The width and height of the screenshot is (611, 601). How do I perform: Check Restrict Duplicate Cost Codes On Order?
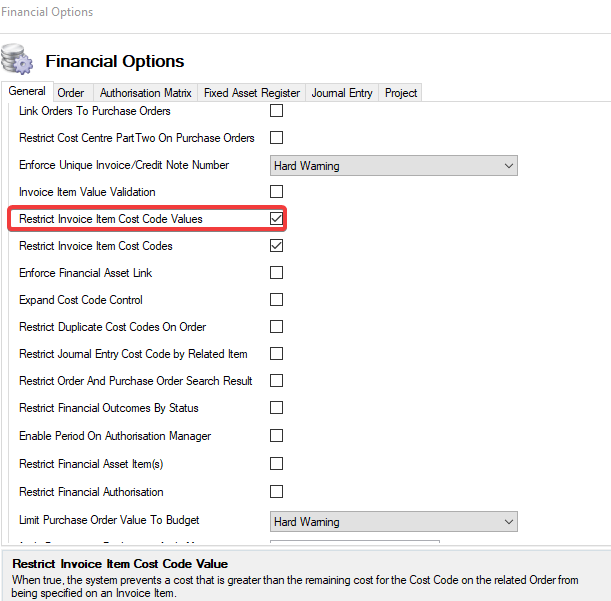point(277,327)
